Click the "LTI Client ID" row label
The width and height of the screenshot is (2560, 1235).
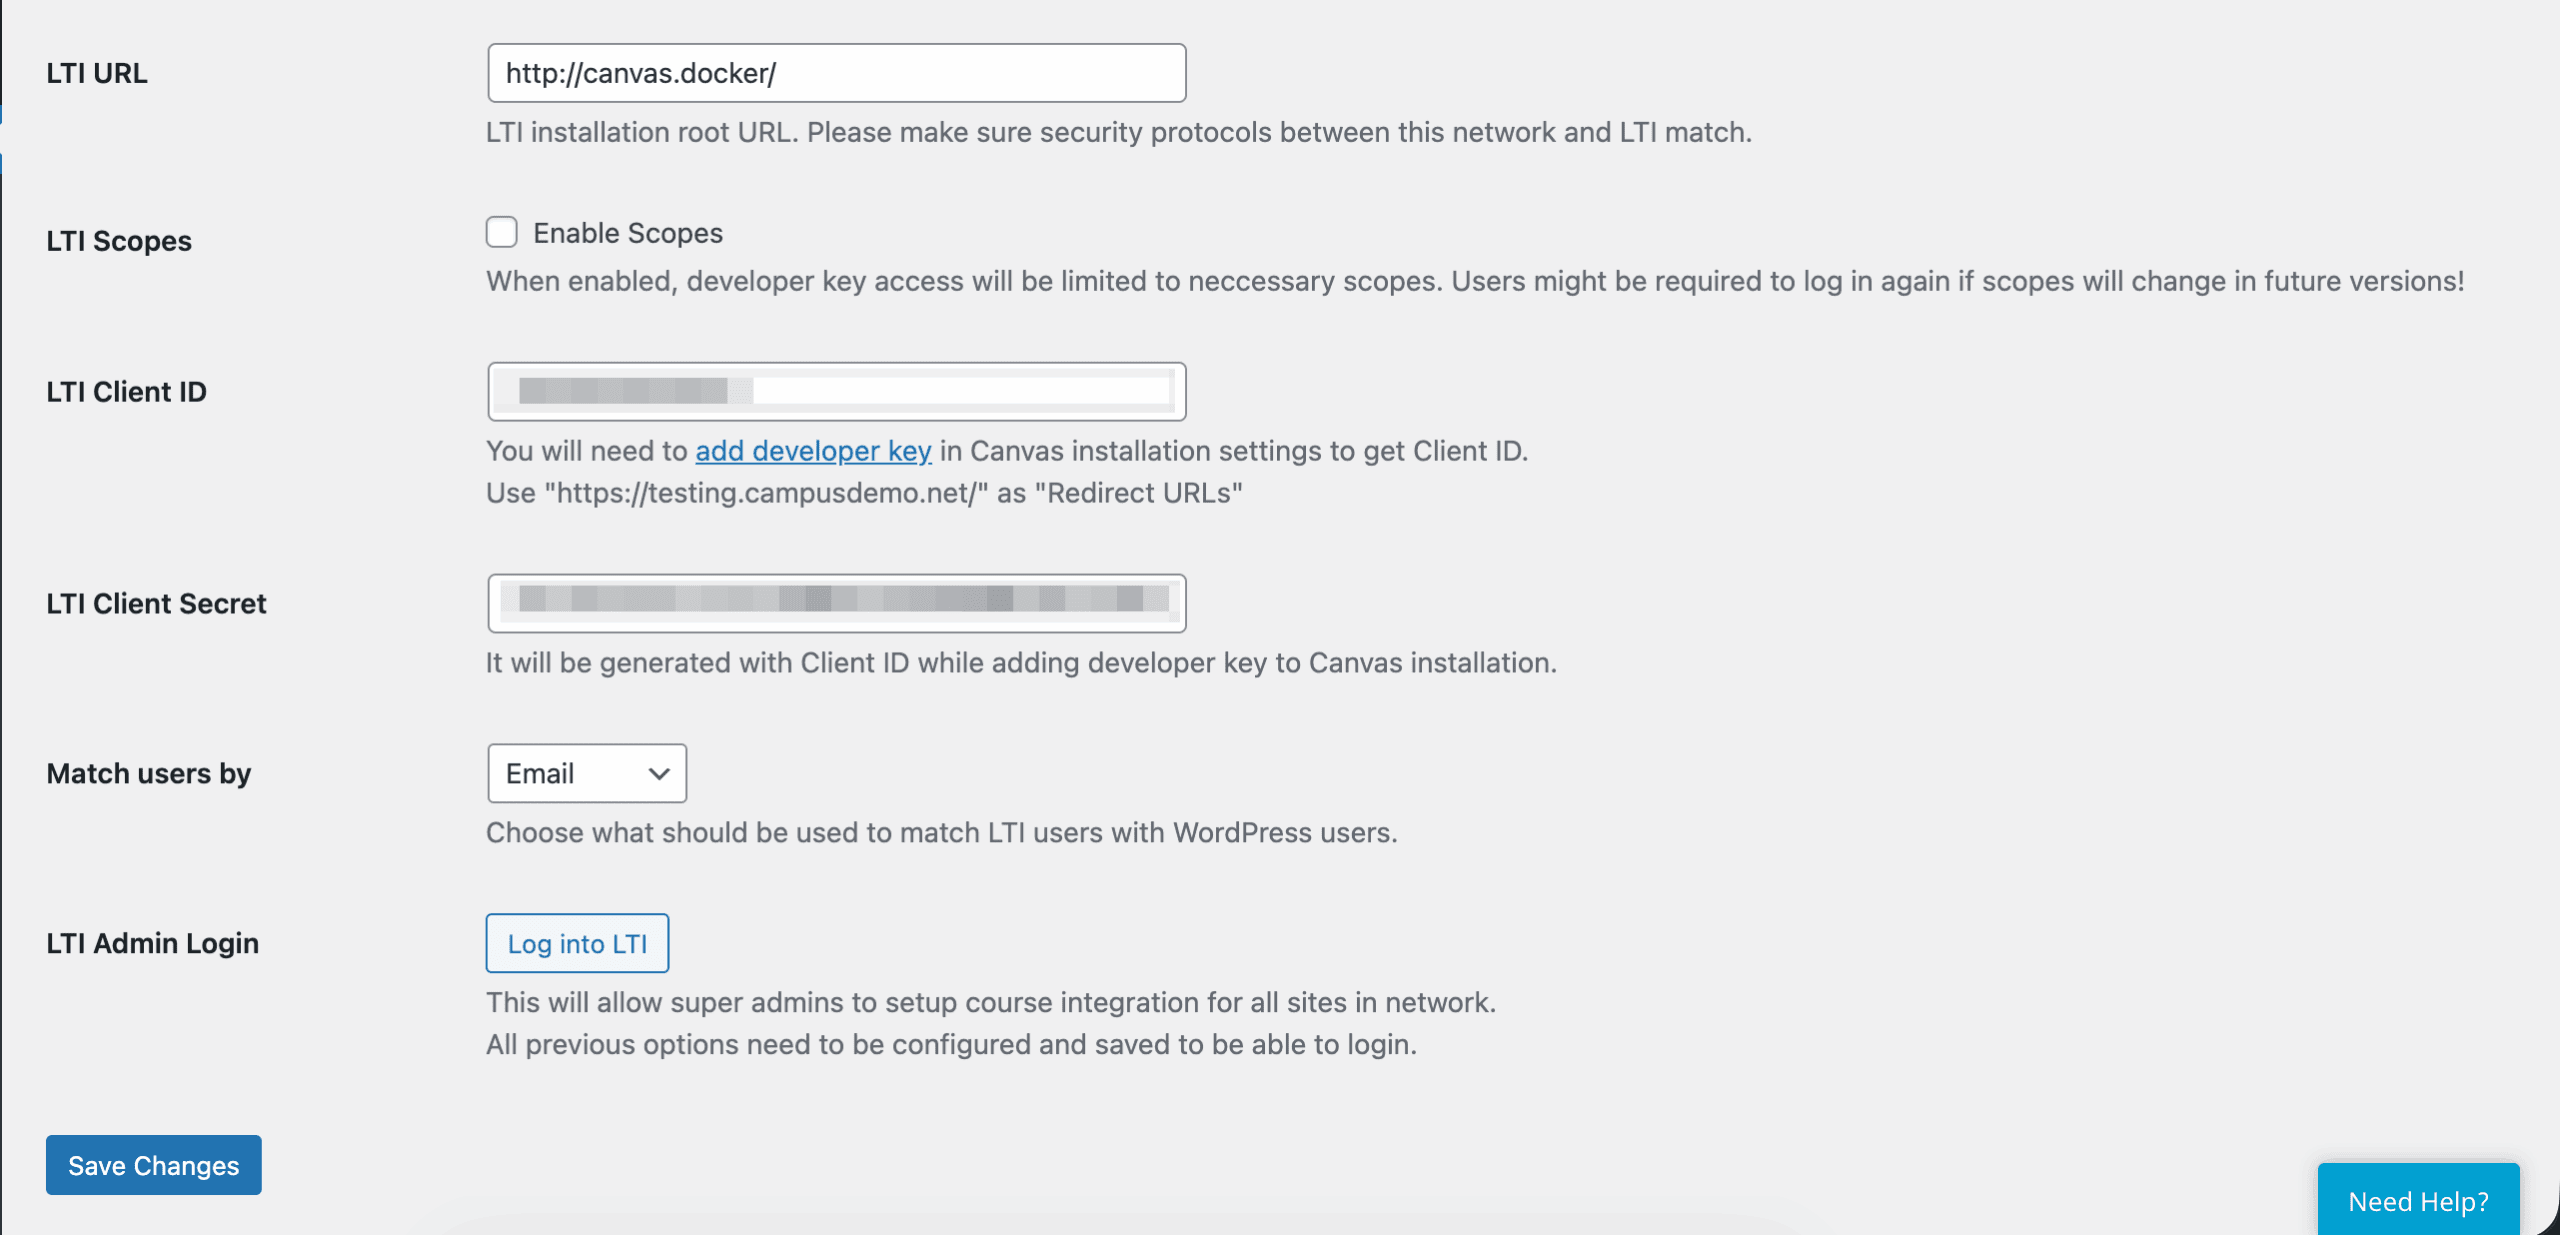(x=127, y=392)
